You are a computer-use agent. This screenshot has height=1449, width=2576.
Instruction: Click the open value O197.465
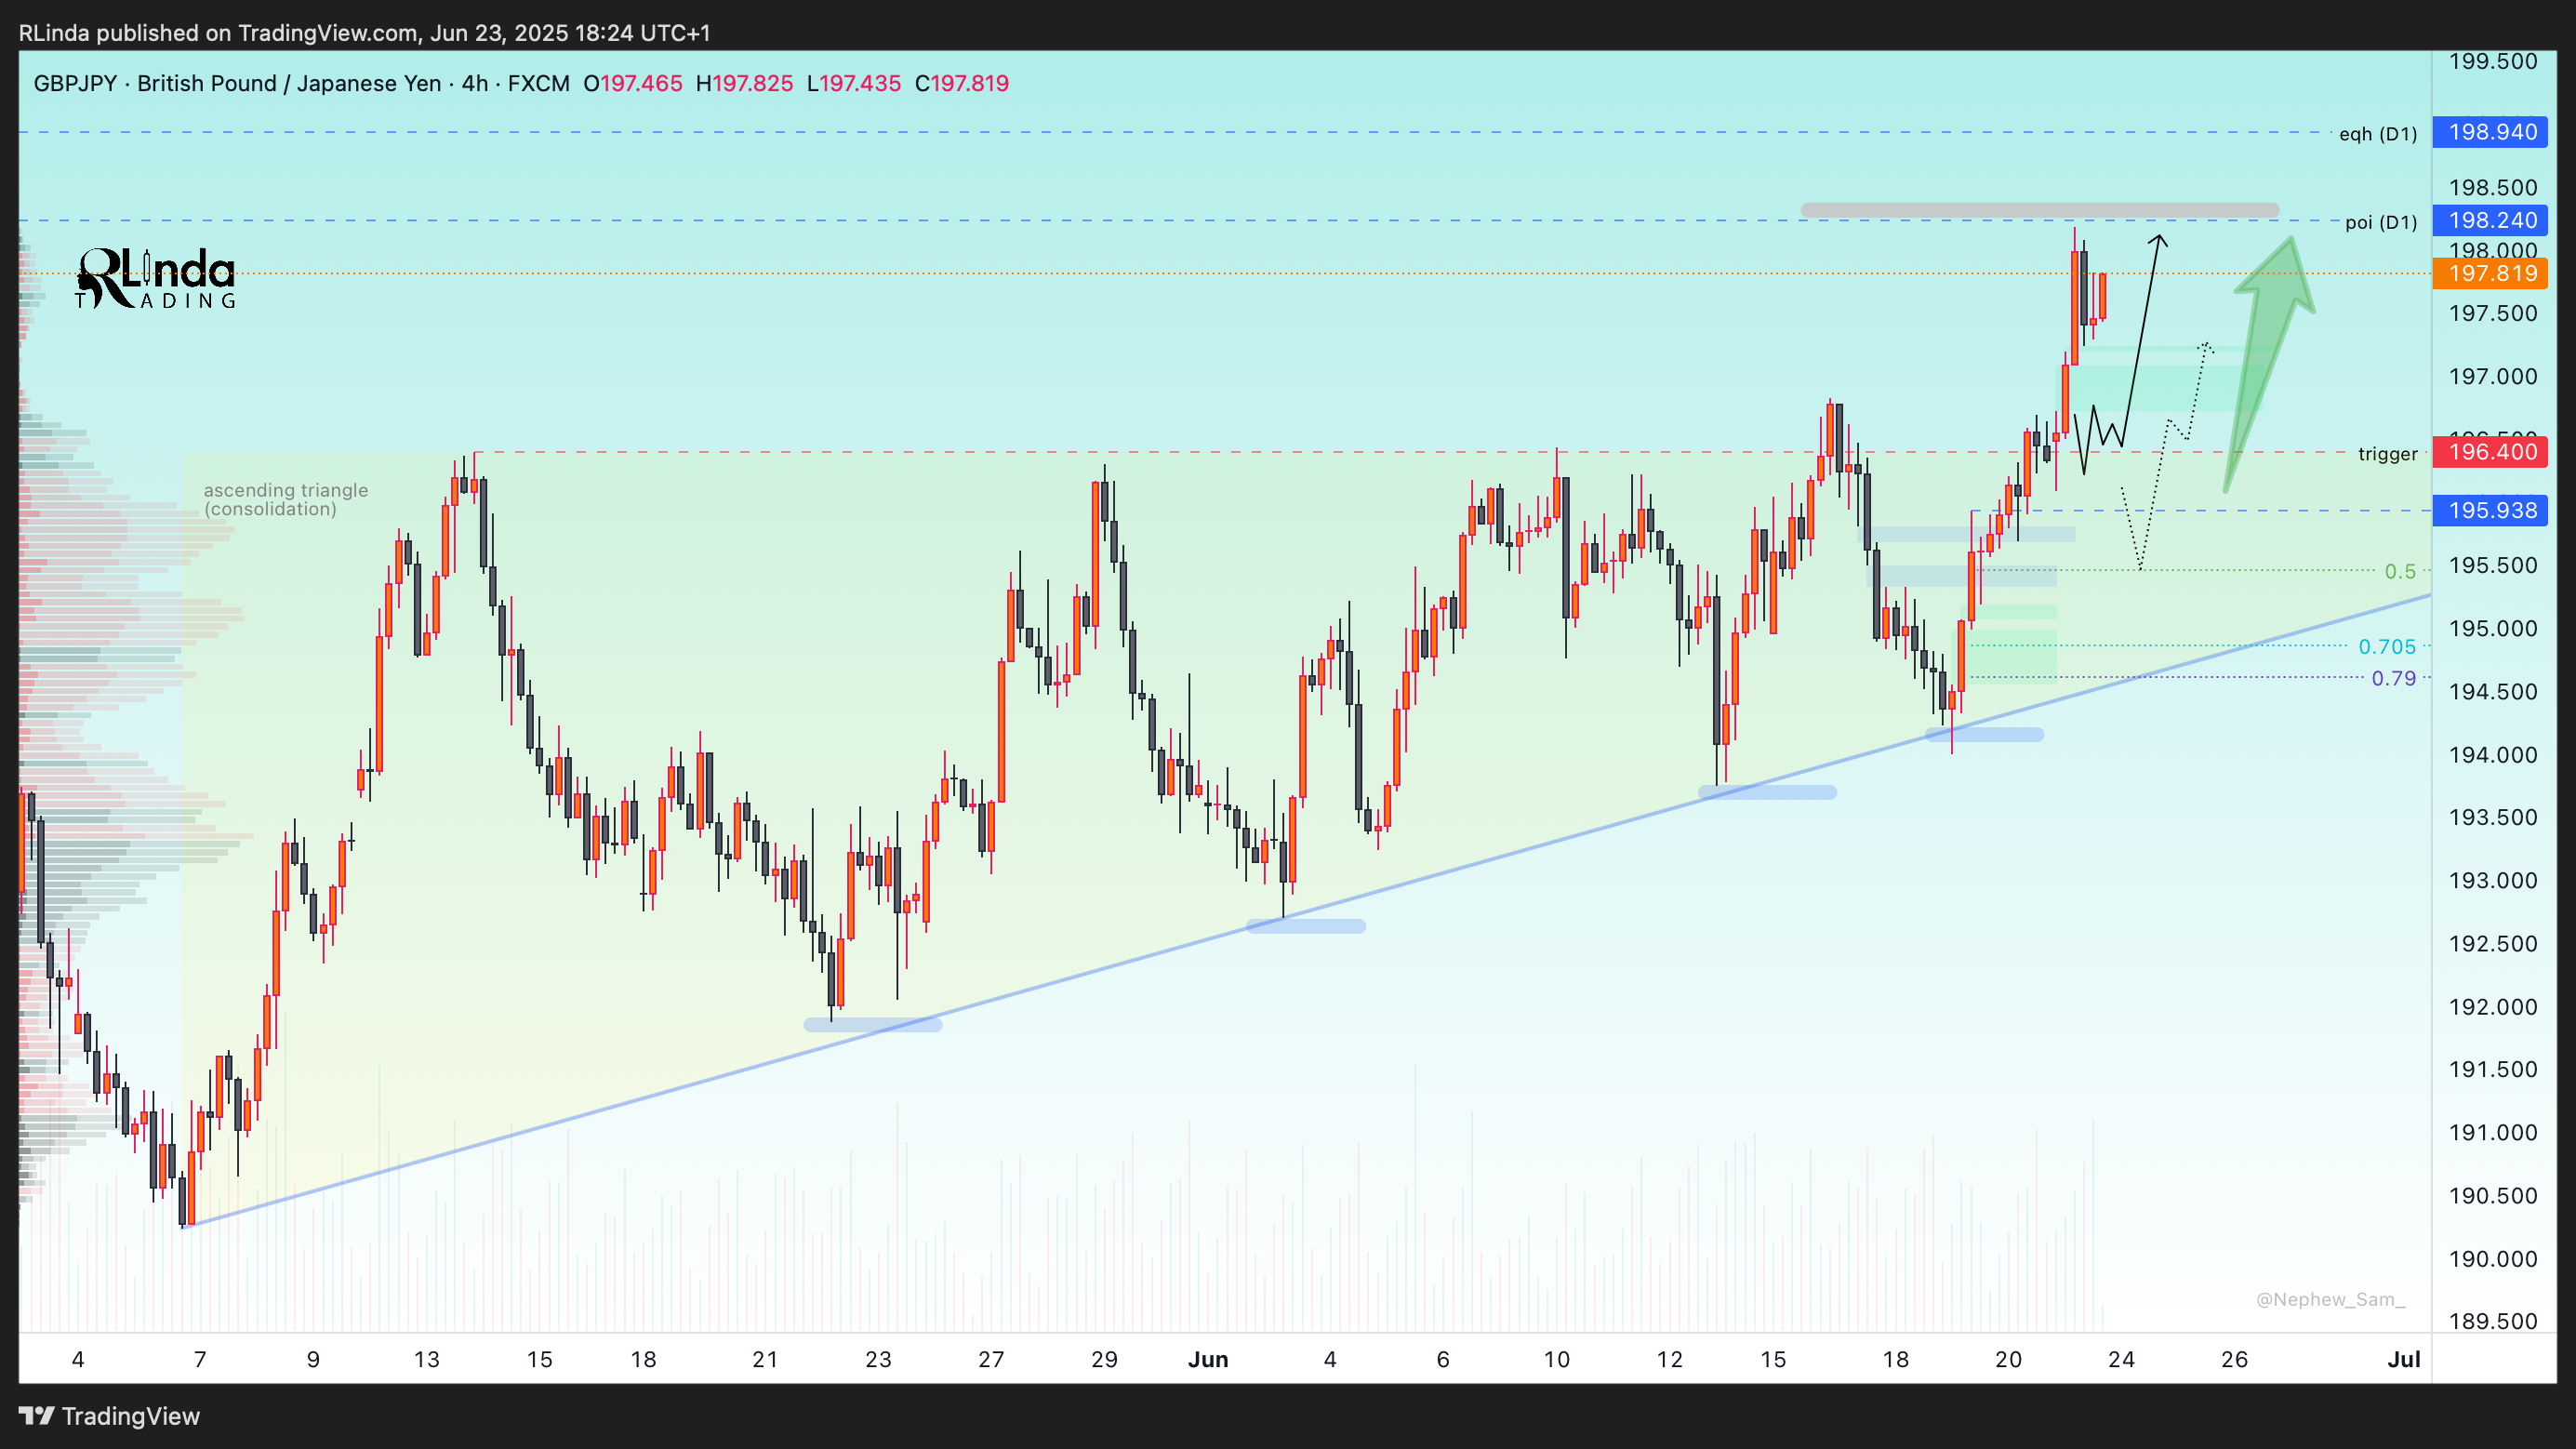click(633, 83)
